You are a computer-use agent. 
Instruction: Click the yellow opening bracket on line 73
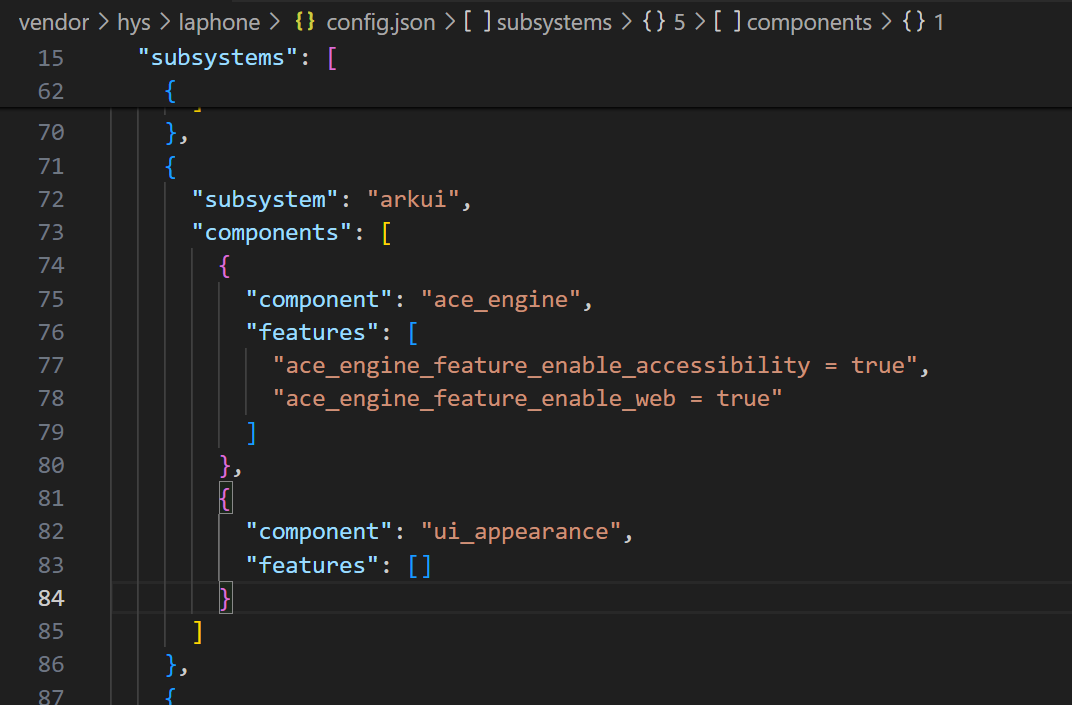(x=386, y=233)
